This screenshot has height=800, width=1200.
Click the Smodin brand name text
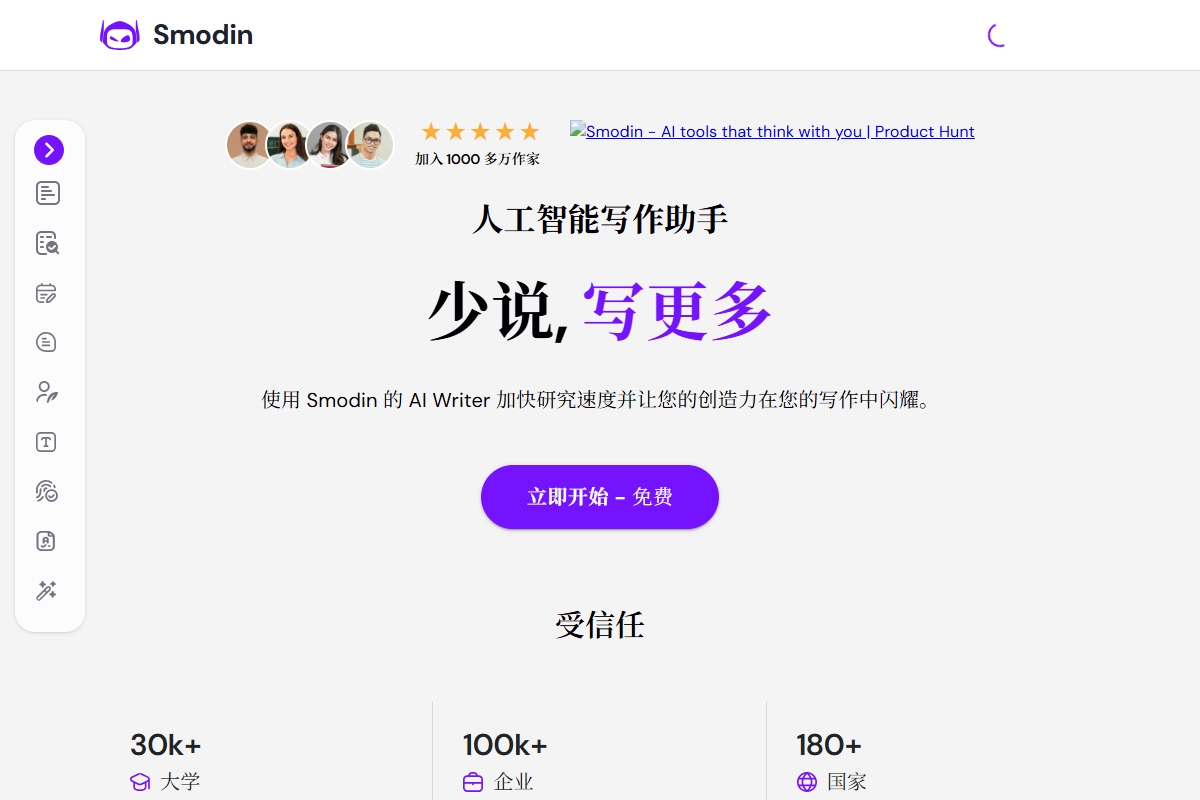(x=203, y=35)
